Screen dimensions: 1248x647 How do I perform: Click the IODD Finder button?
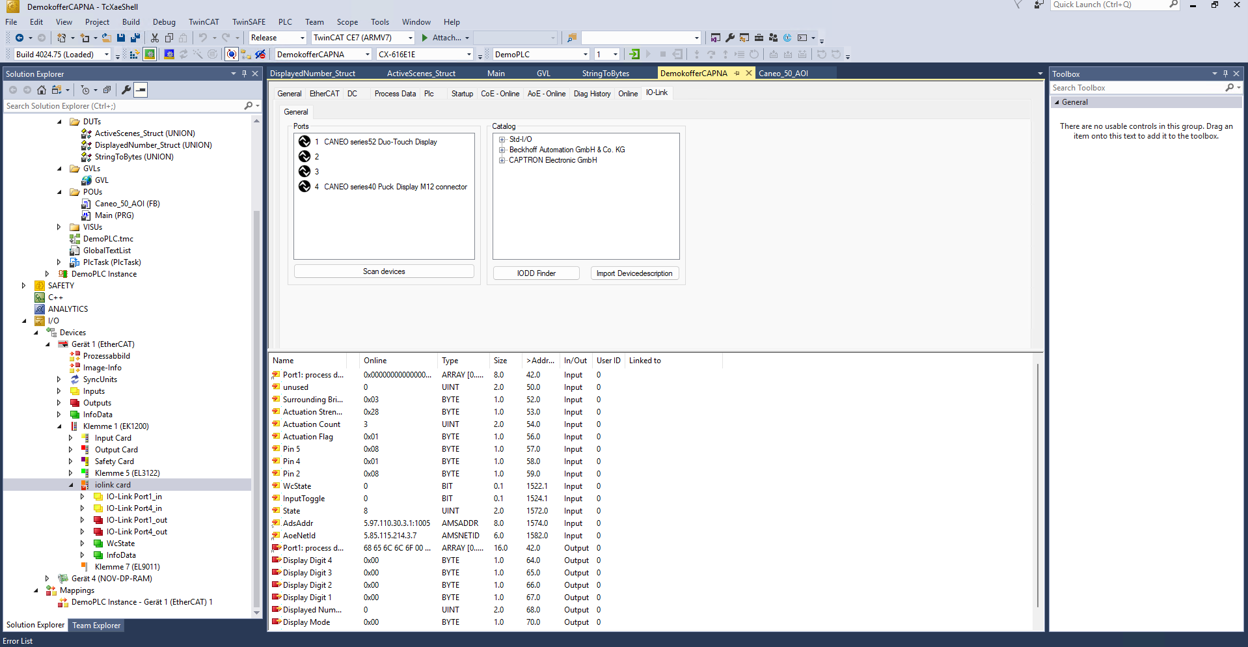tap(536, 273)
